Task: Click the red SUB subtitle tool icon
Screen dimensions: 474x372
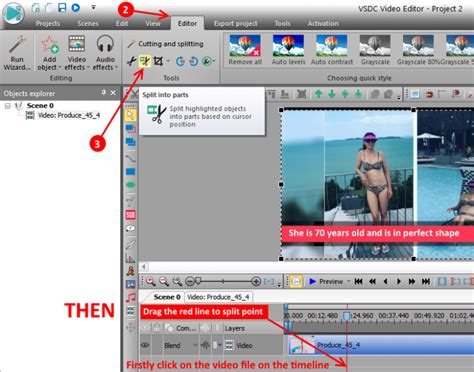Action: click(130, 215)
